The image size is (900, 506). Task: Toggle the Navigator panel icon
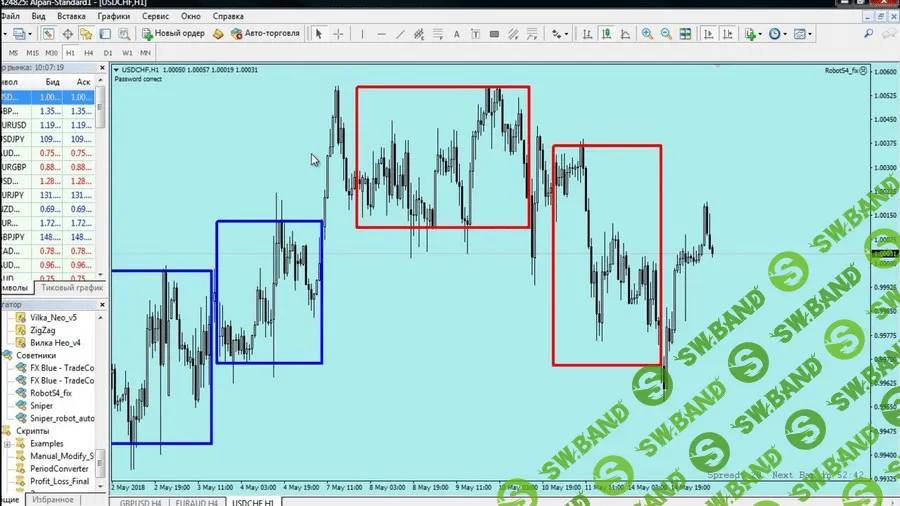(88, 33)
